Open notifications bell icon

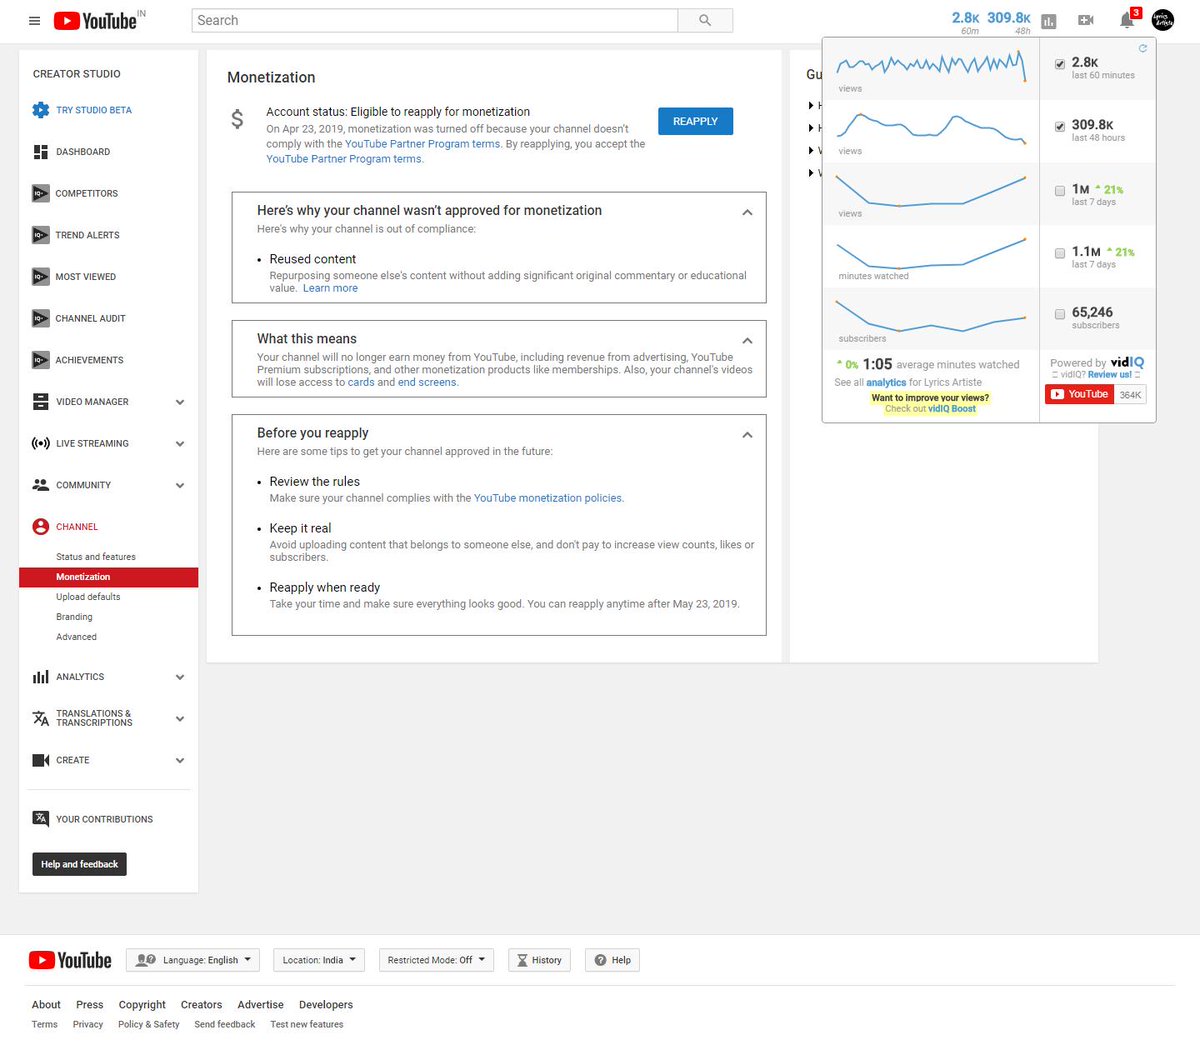coord(1127,20)
